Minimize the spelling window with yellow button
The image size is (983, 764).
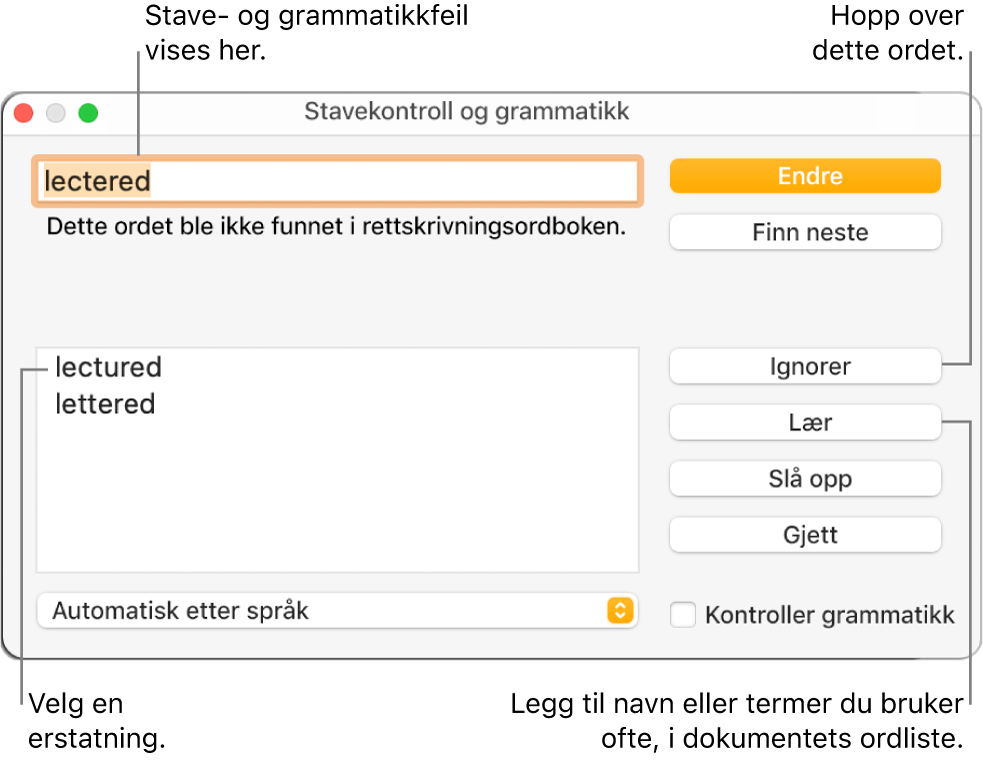click(x=56, y=113)
